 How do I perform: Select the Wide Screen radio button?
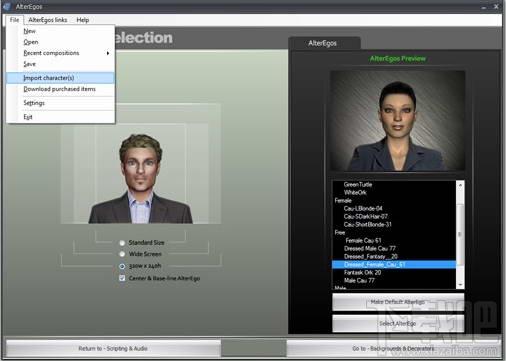click(x=122, y=254)
